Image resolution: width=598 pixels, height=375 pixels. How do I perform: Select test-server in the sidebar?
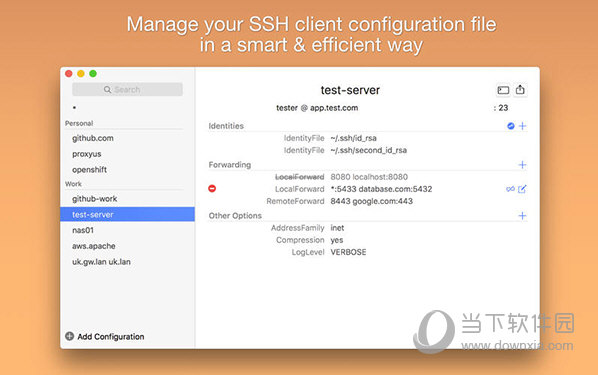(x=127, y=214)
